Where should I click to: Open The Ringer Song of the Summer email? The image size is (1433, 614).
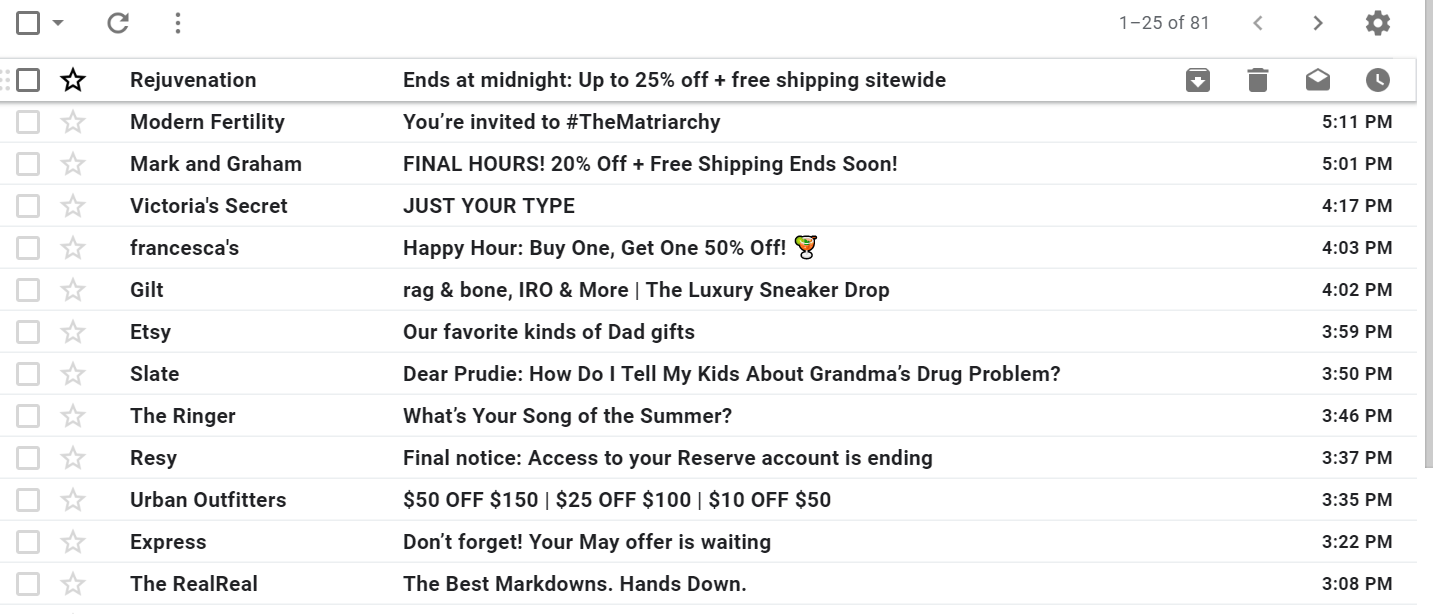coord(567,416)
